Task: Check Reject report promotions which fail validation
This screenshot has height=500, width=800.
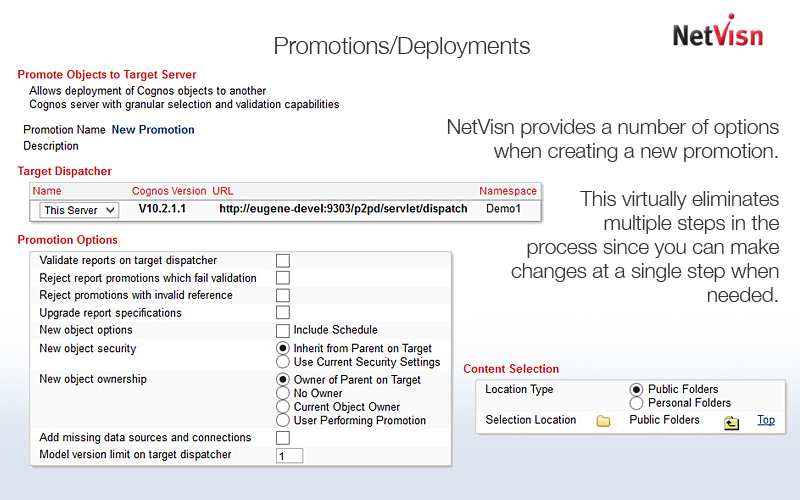Action: tap(283, 278)
